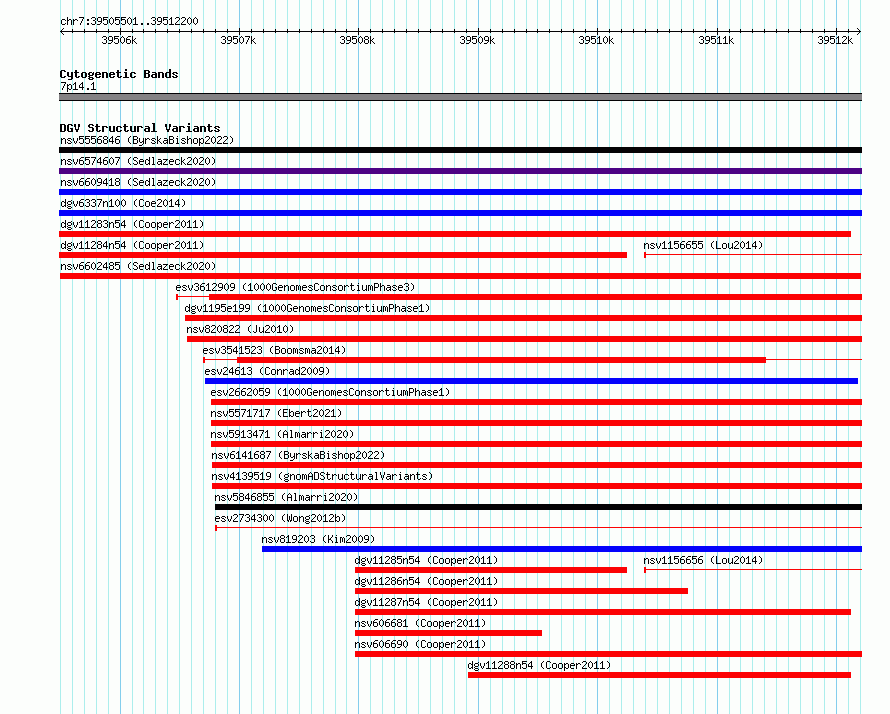Open the nsv1156656 (Lou2014) label
890x714 pixels.
pos(703,560)
